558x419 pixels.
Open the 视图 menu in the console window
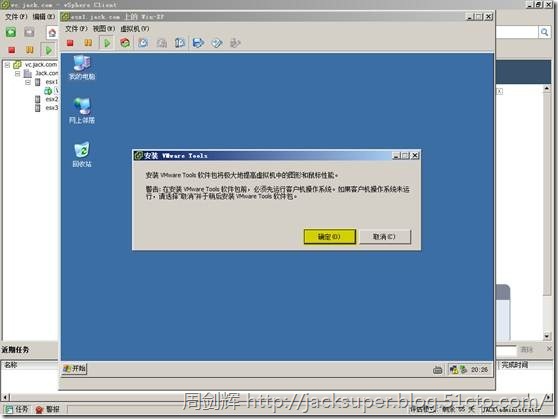point(104,29)
